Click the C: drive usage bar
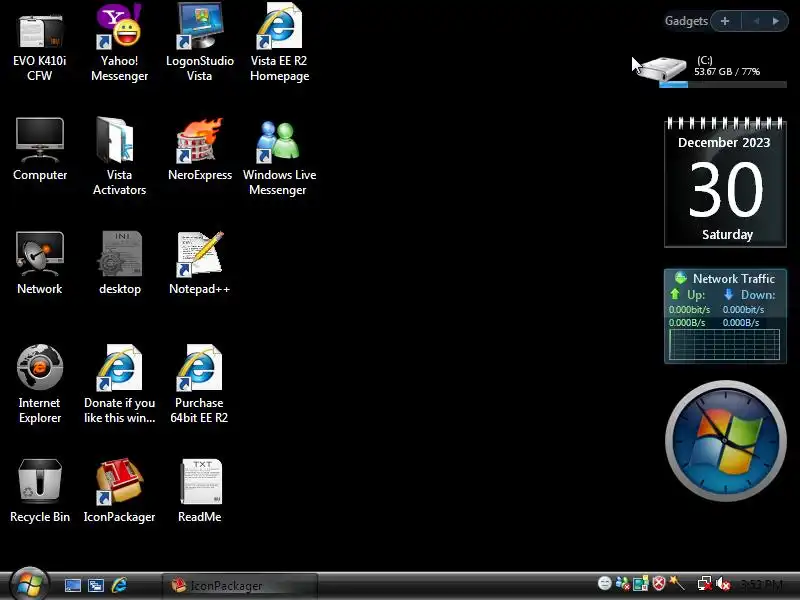Screen dimensions: 800x600 click(x=723, y=85)
